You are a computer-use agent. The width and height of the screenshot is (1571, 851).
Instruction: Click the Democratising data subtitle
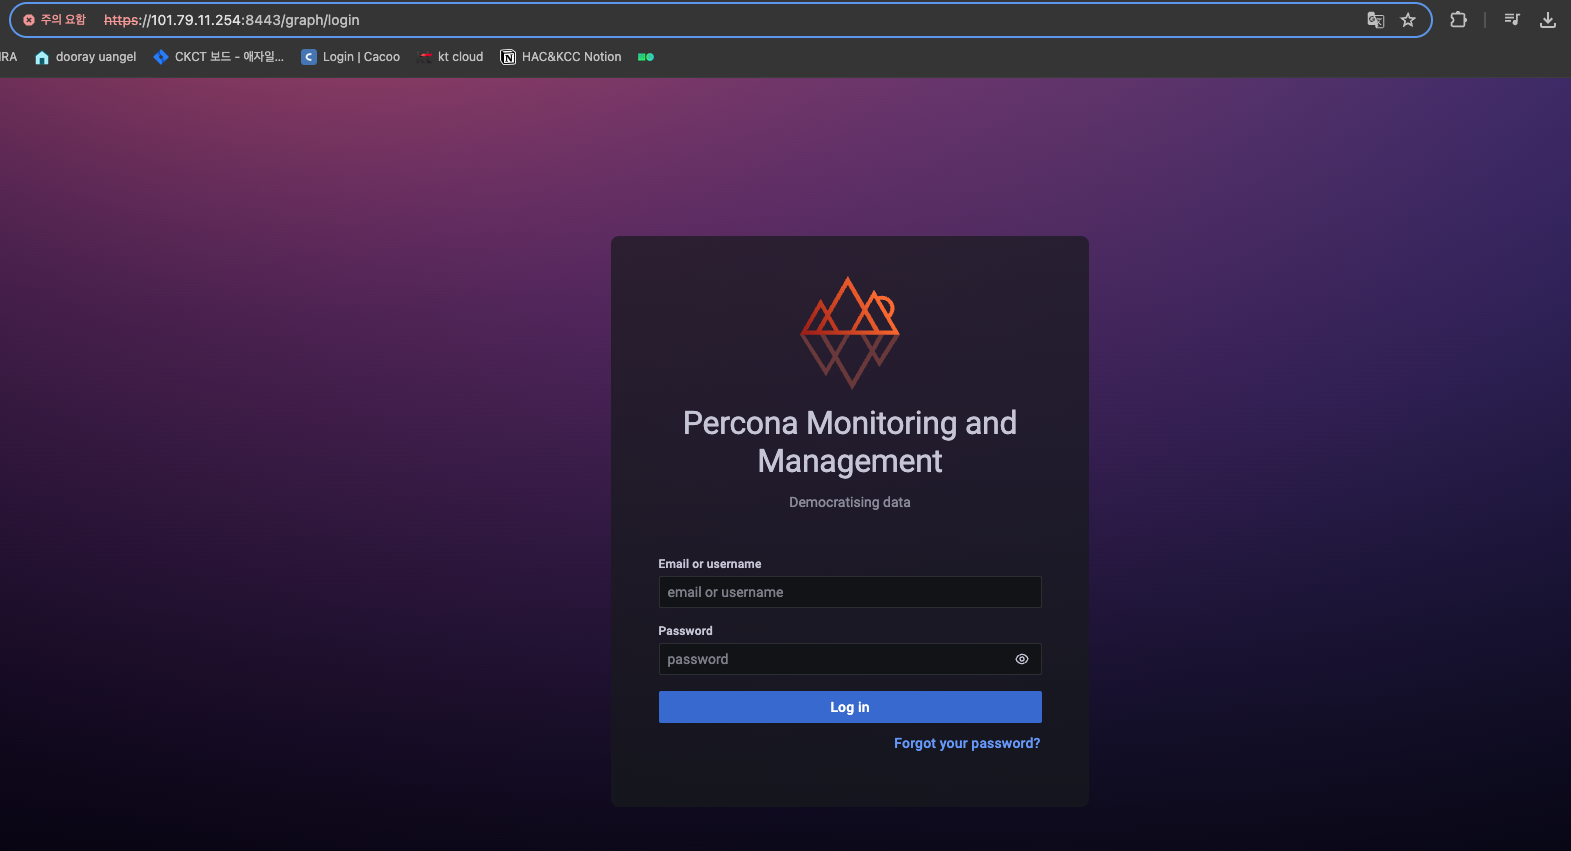click(x=850, y=502)
